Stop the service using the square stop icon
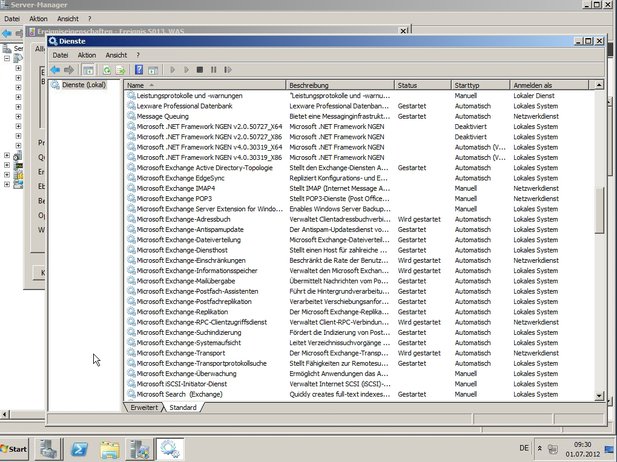Viewport: 617px width, 462px height. tap(200, 70)
